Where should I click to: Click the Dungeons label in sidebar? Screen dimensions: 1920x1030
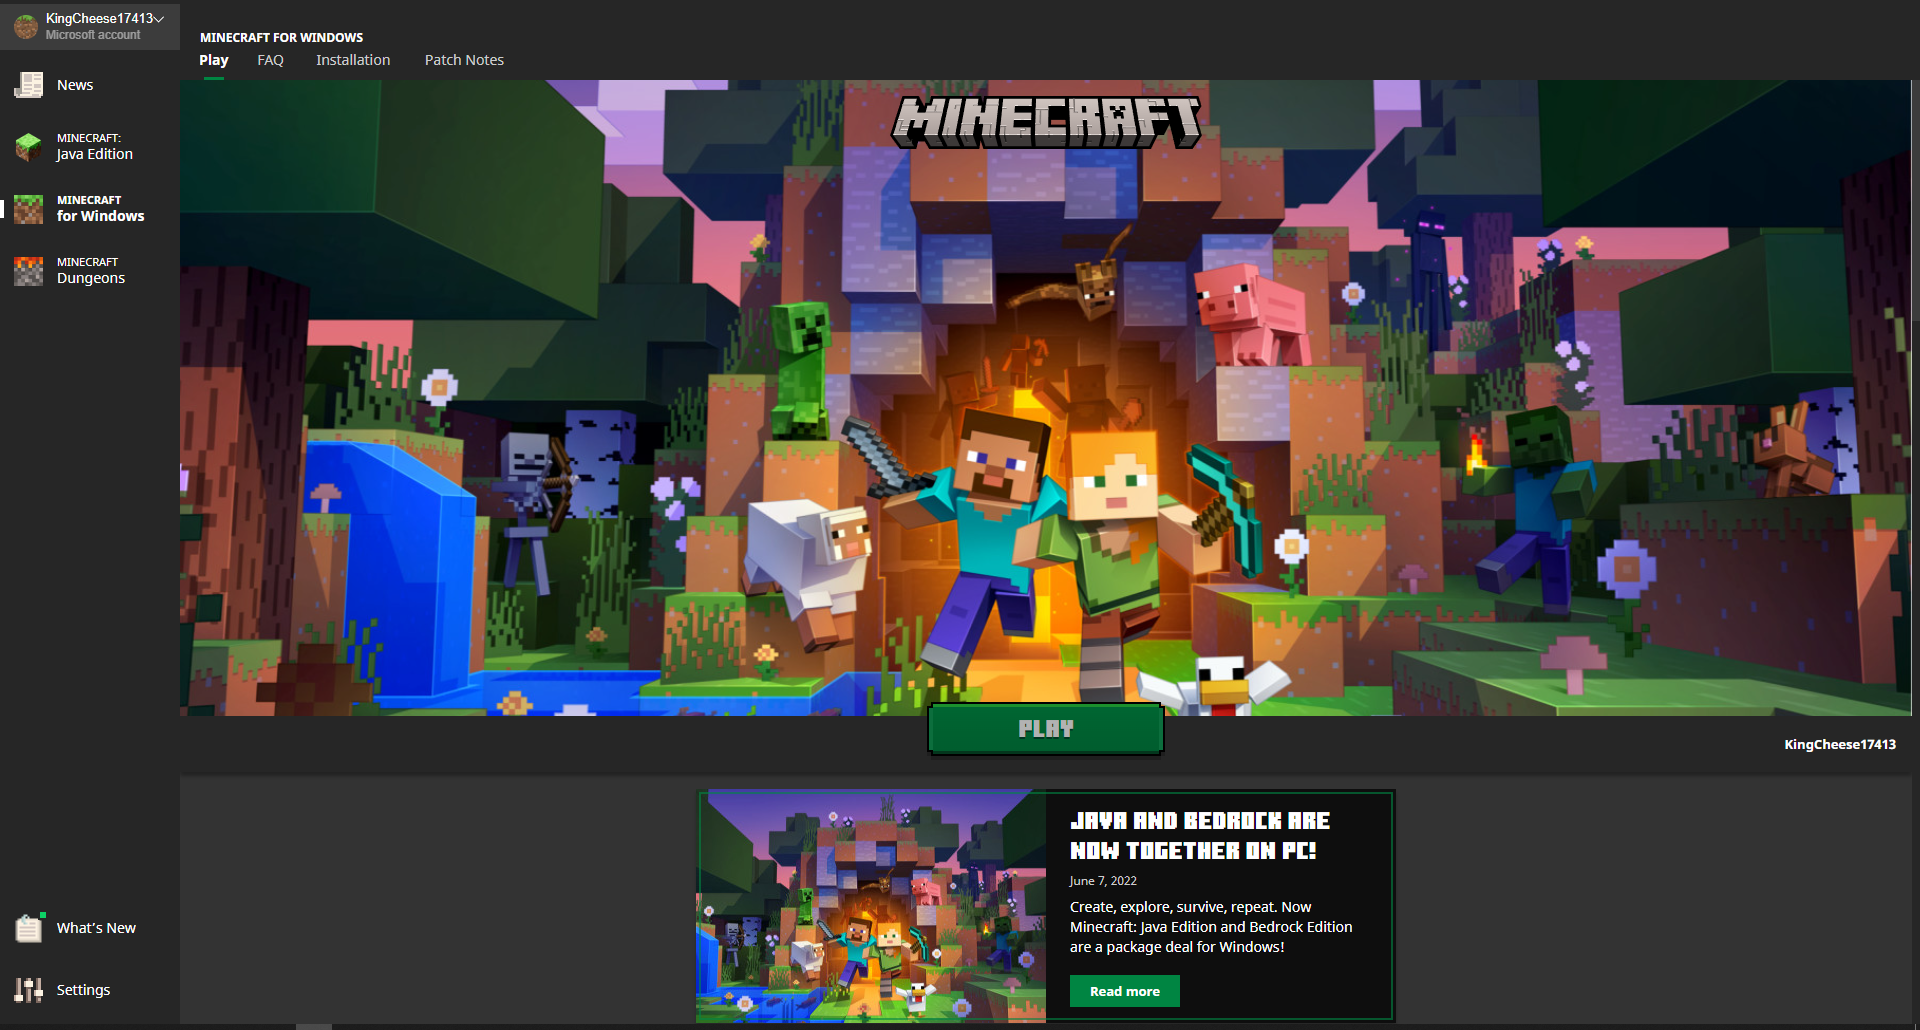[x=91, y=278]
